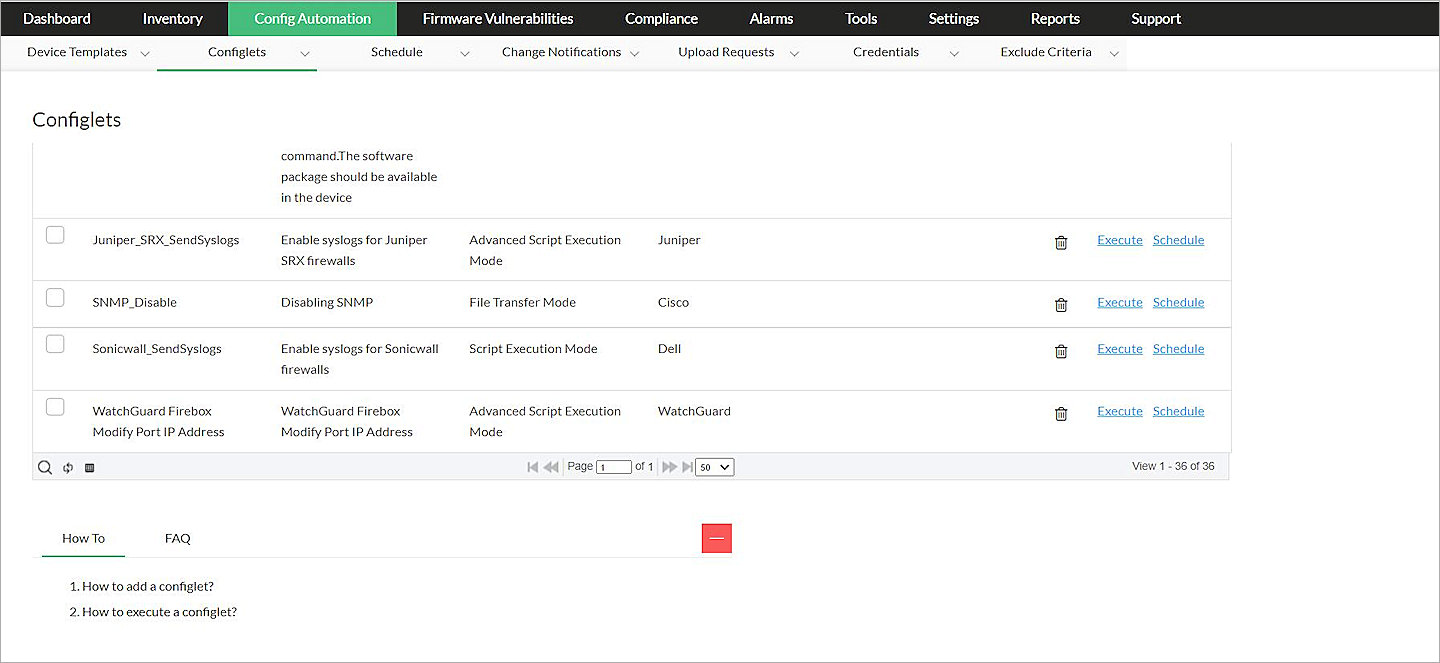Execute the SNMP_Disable configlet
Screen dimensions: 1440x663
coord(1119,302)
